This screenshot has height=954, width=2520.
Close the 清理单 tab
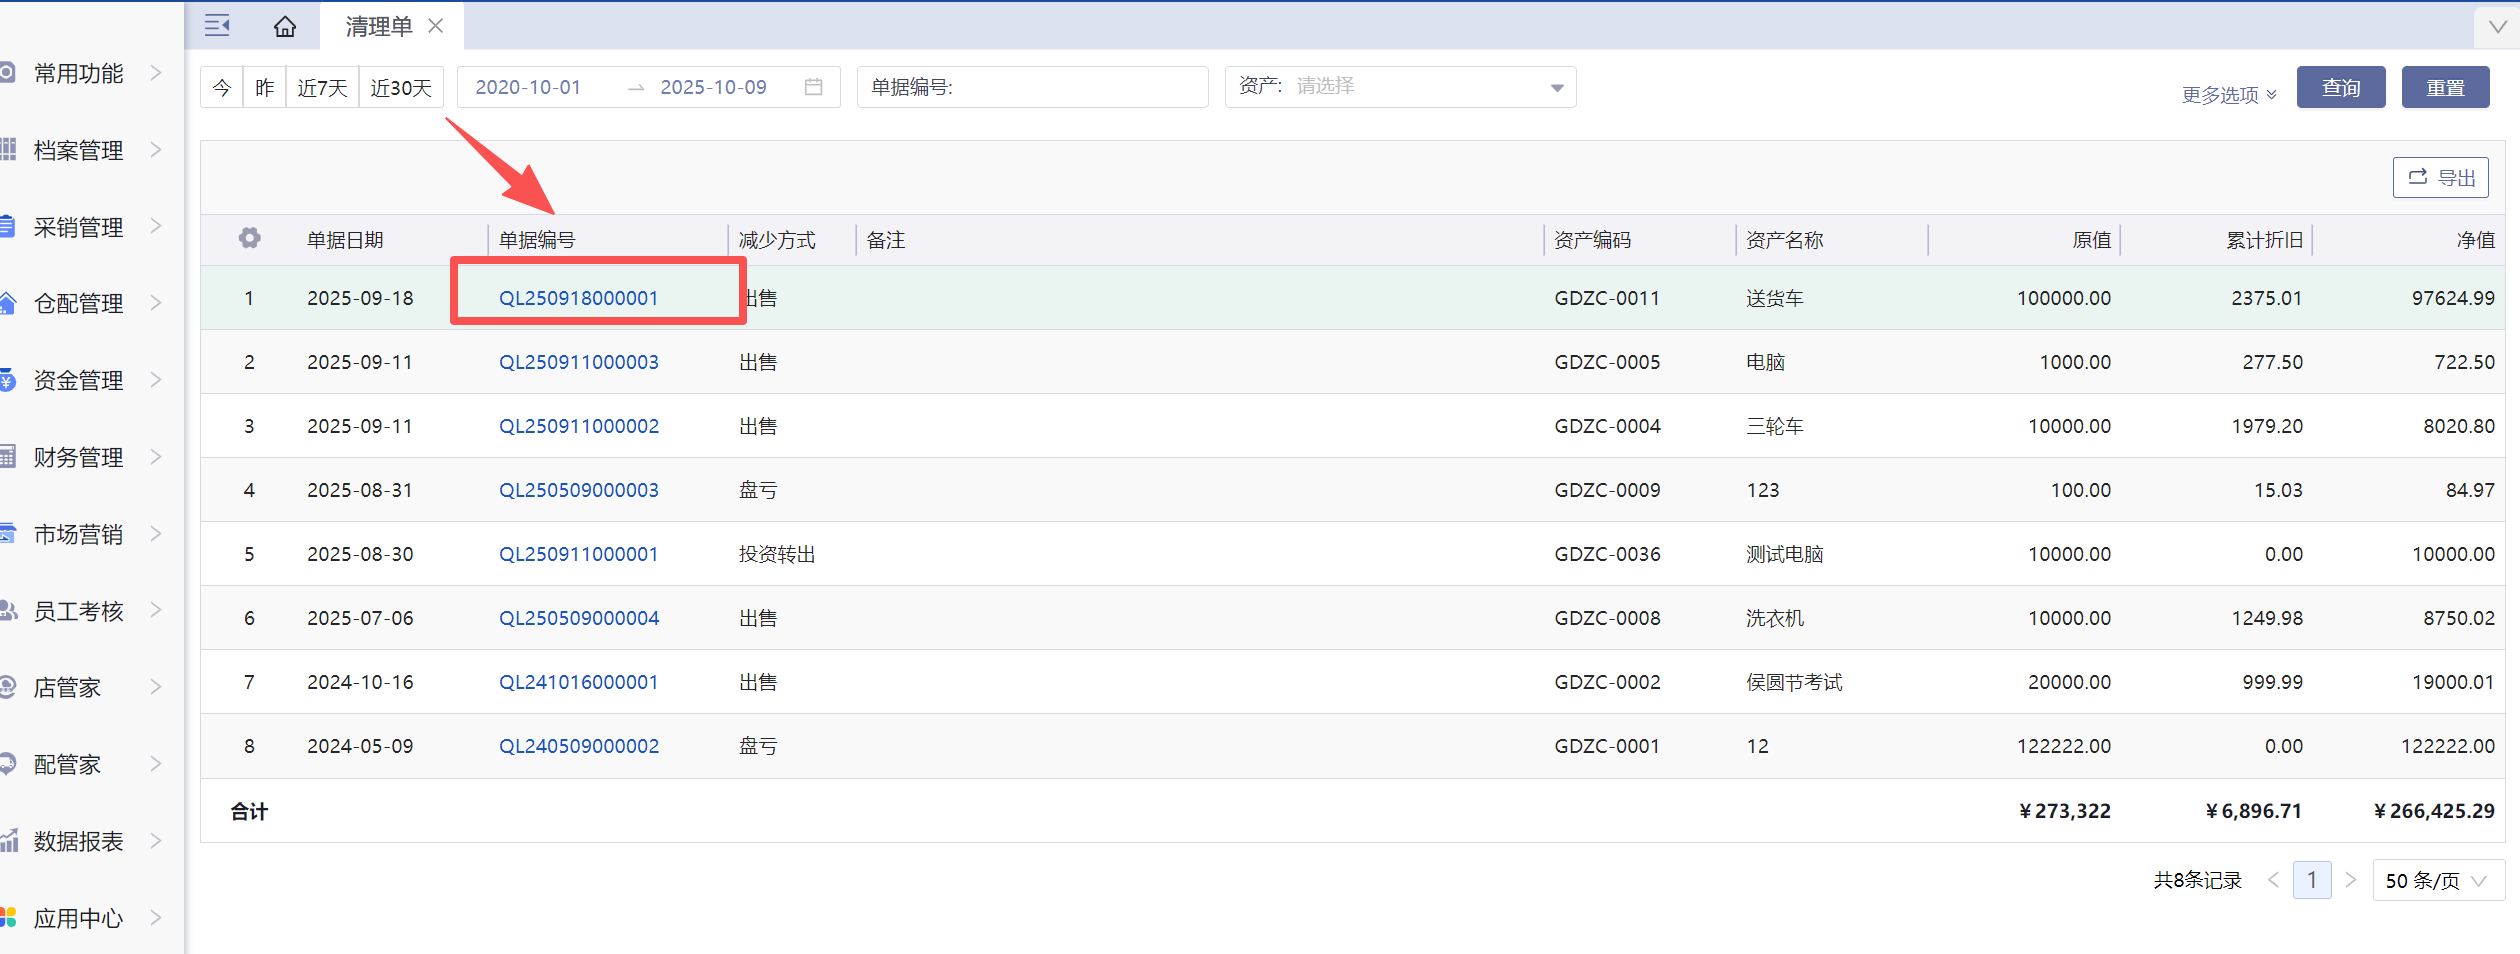coord(436,26)
